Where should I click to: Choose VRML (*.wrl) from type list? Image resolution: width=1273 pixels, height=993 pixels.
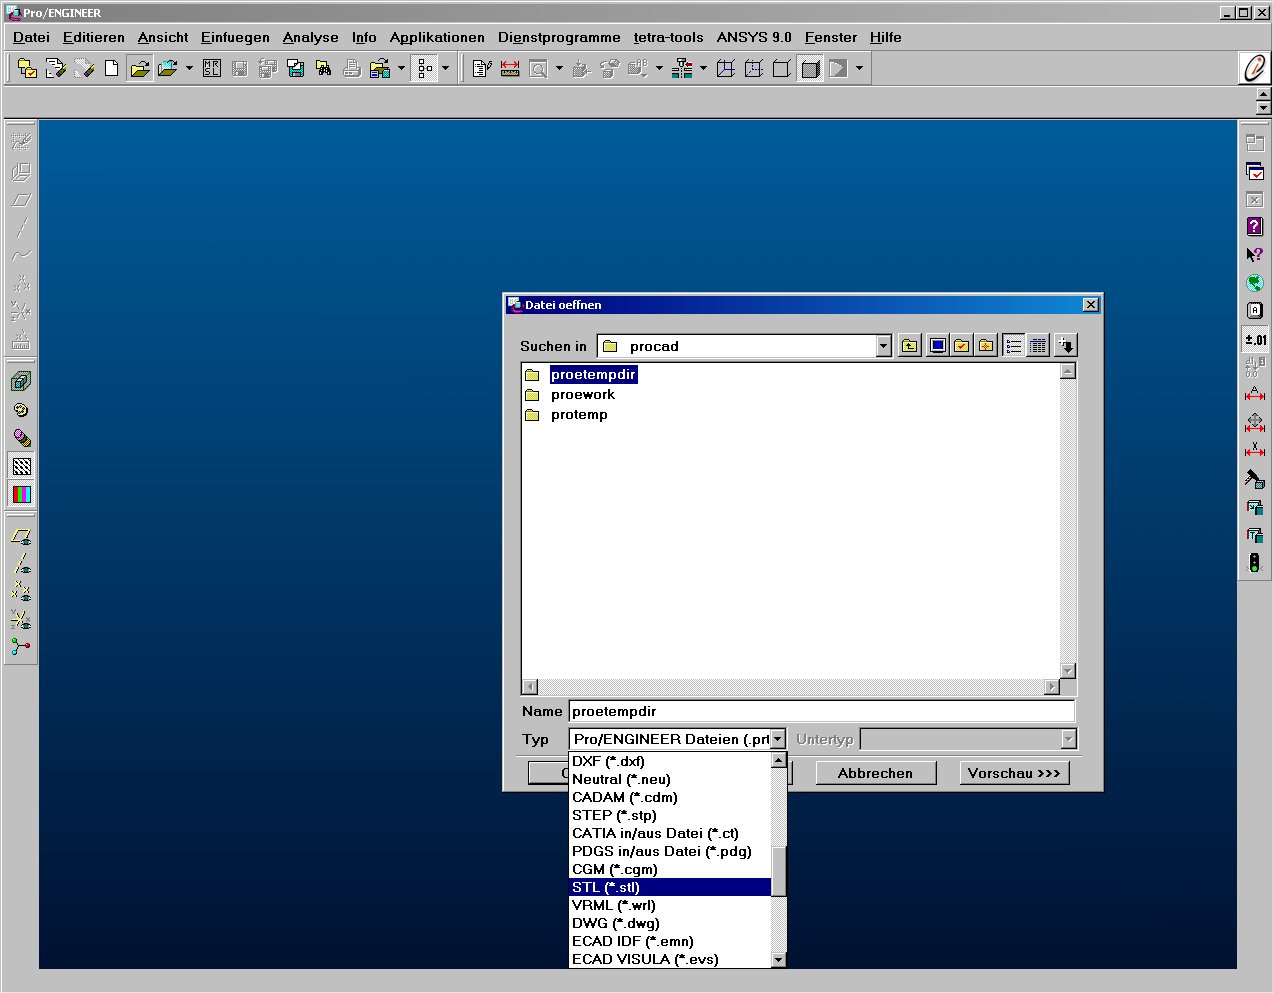tap(670, 905)
